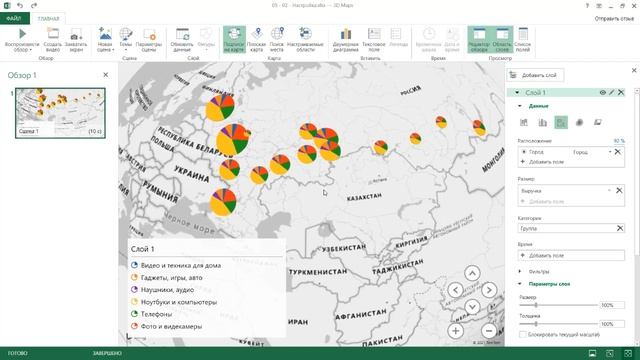Rotate map left with arrow button
The height and width of the screenshot is (360, 640).
[x=456, y=290]
